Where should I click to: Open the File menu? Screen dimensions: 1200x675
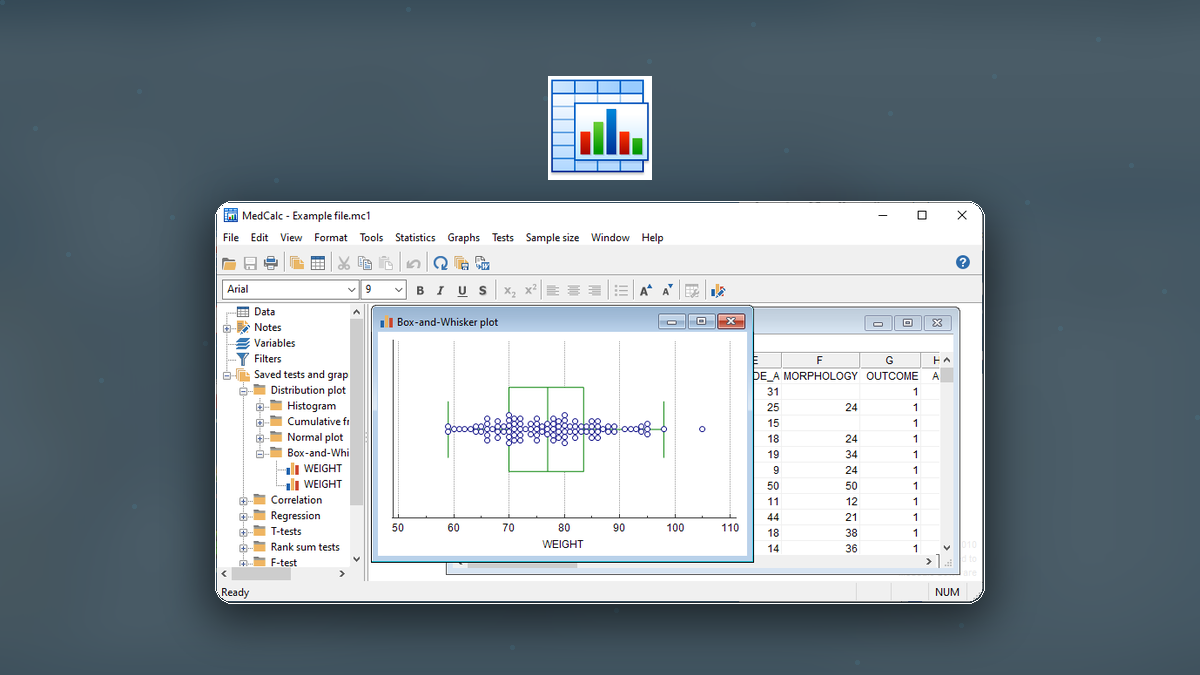coord(231,238)
